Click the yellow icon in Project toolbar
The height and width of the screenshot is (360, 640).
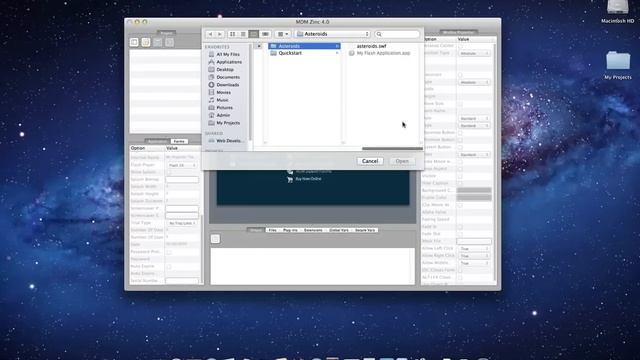point(146,42)
